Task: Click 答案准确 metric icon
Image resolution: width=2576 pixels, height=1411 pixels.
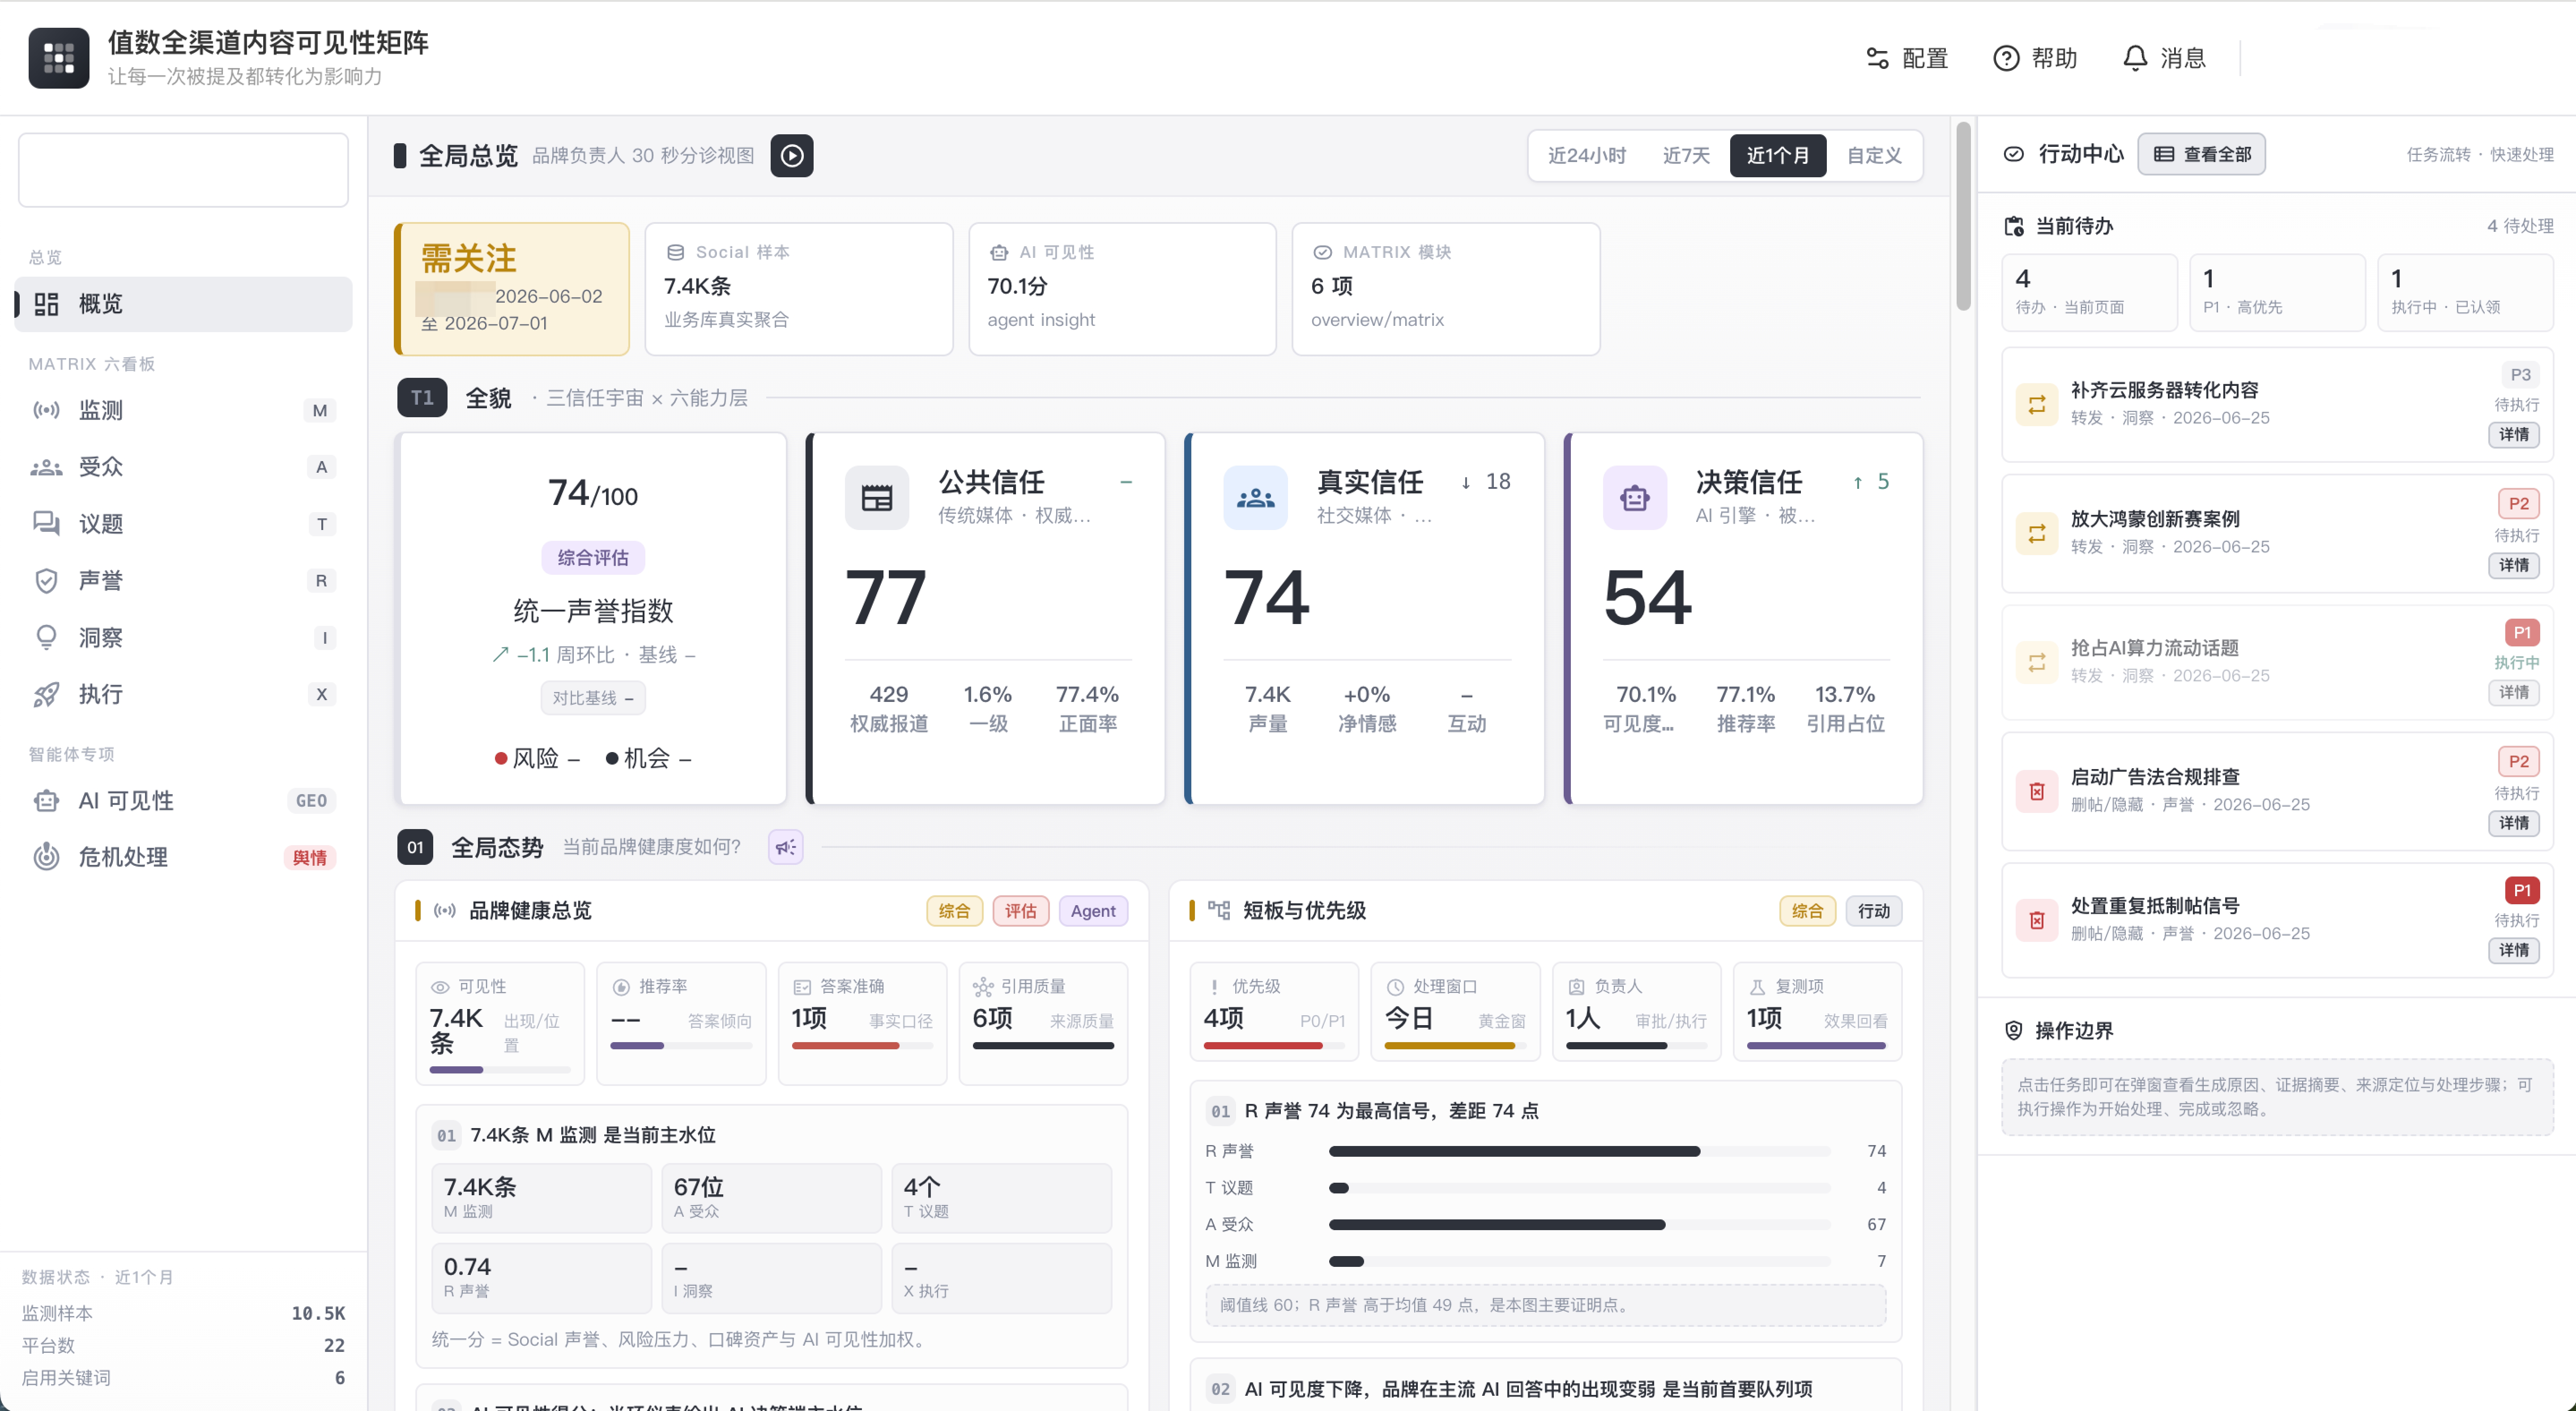Action: pyautogui.click(x=801, y=987)
